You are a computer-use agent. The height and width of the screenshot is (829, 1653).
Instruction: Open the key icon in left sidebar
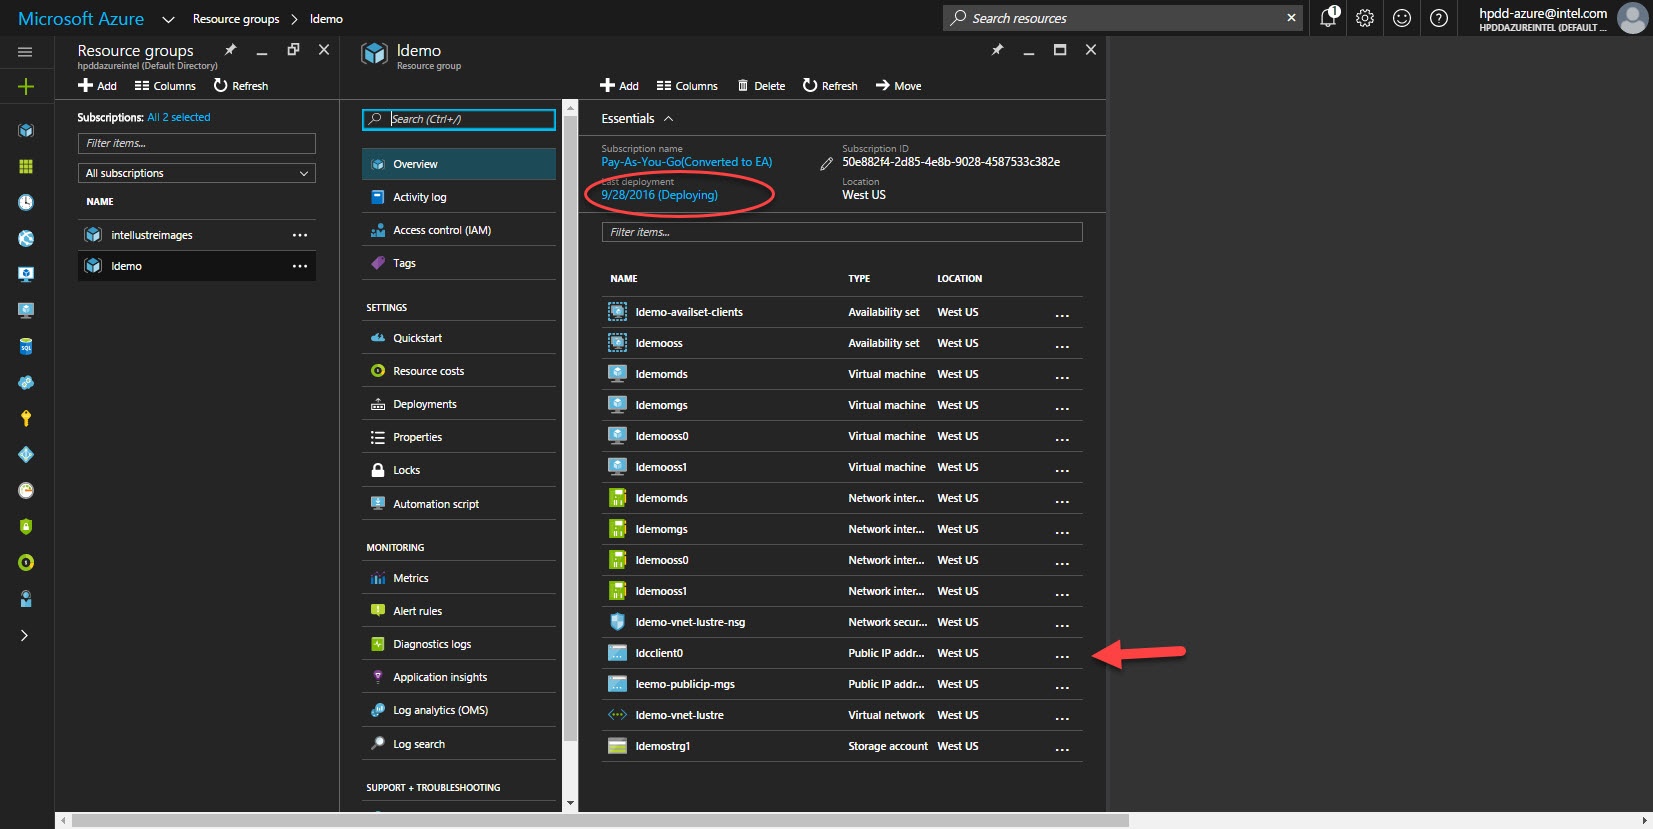point(26,418)
